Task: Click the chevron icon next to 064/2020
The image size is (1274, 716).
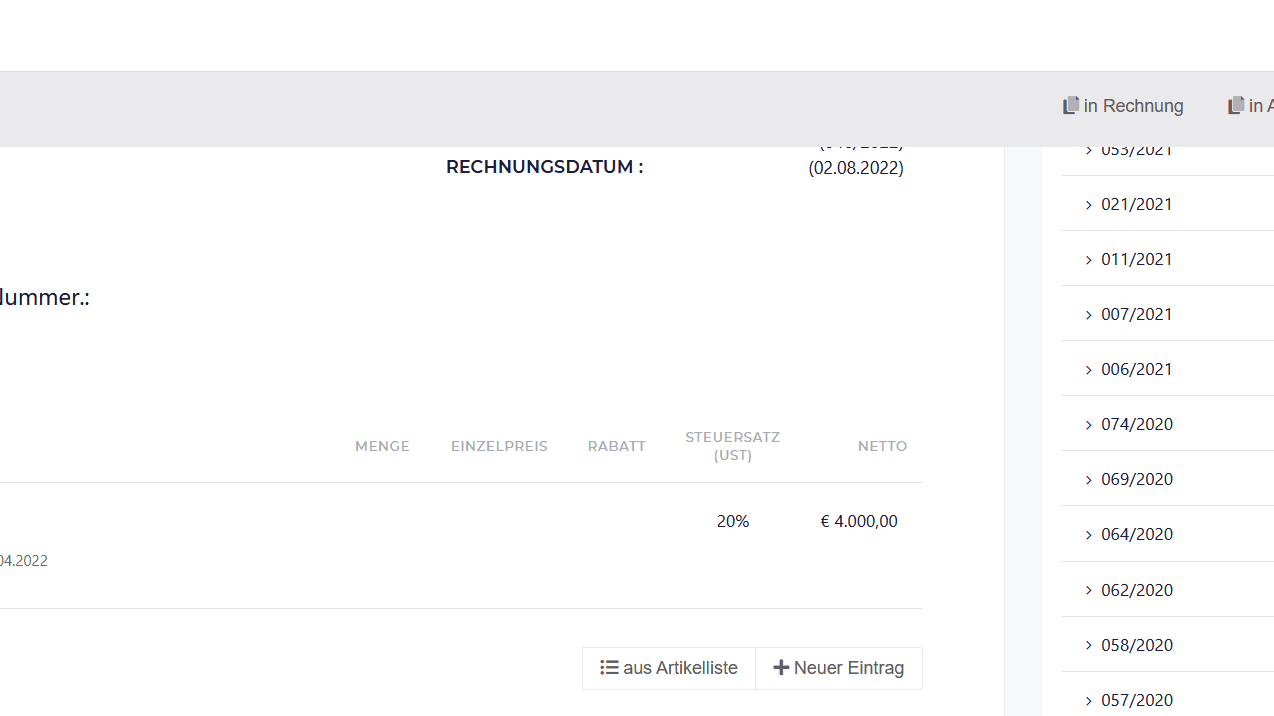Action: click(x=1089, y=535)
